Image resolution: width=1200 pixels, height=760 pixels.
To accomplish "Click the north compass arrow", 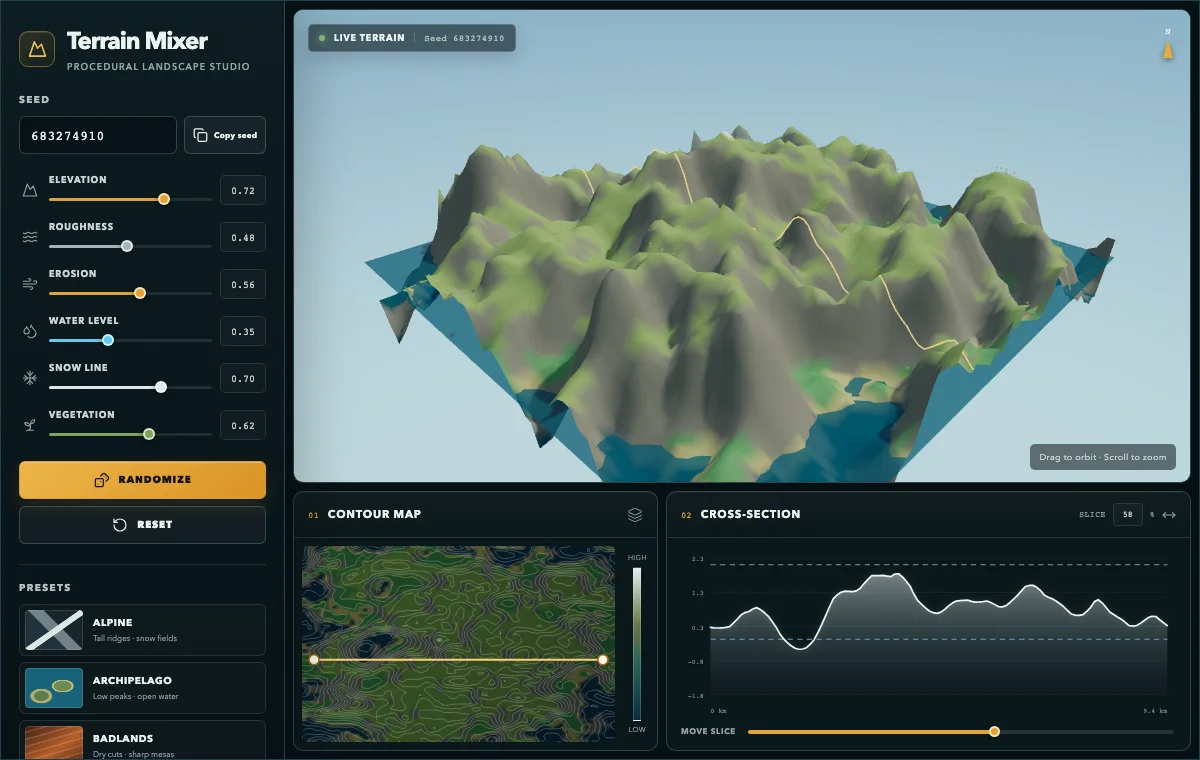I will point(1167,50).
